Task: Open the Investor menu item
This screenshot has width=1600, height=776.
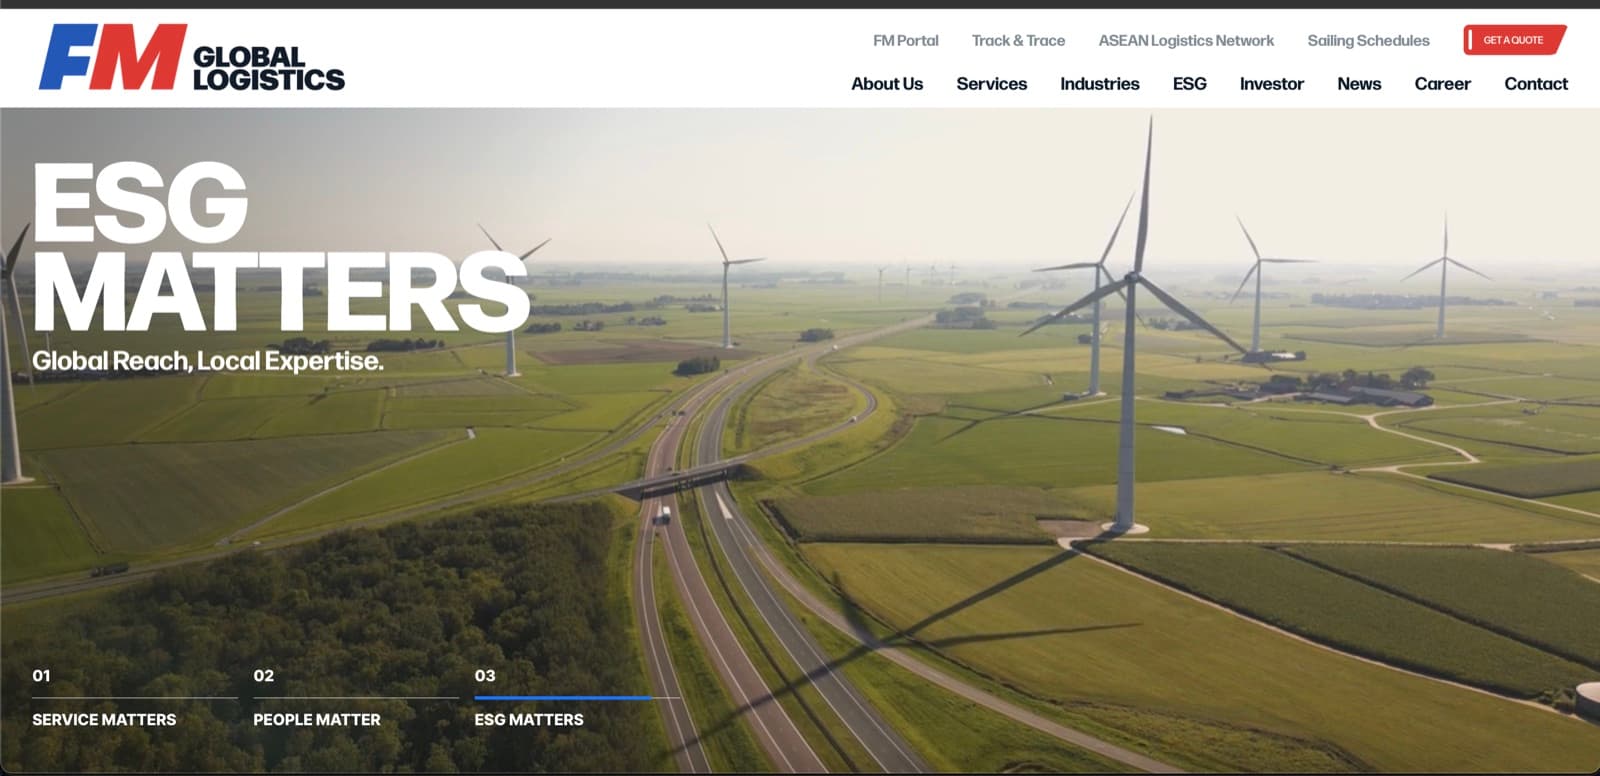Action: click(1271, 84)
